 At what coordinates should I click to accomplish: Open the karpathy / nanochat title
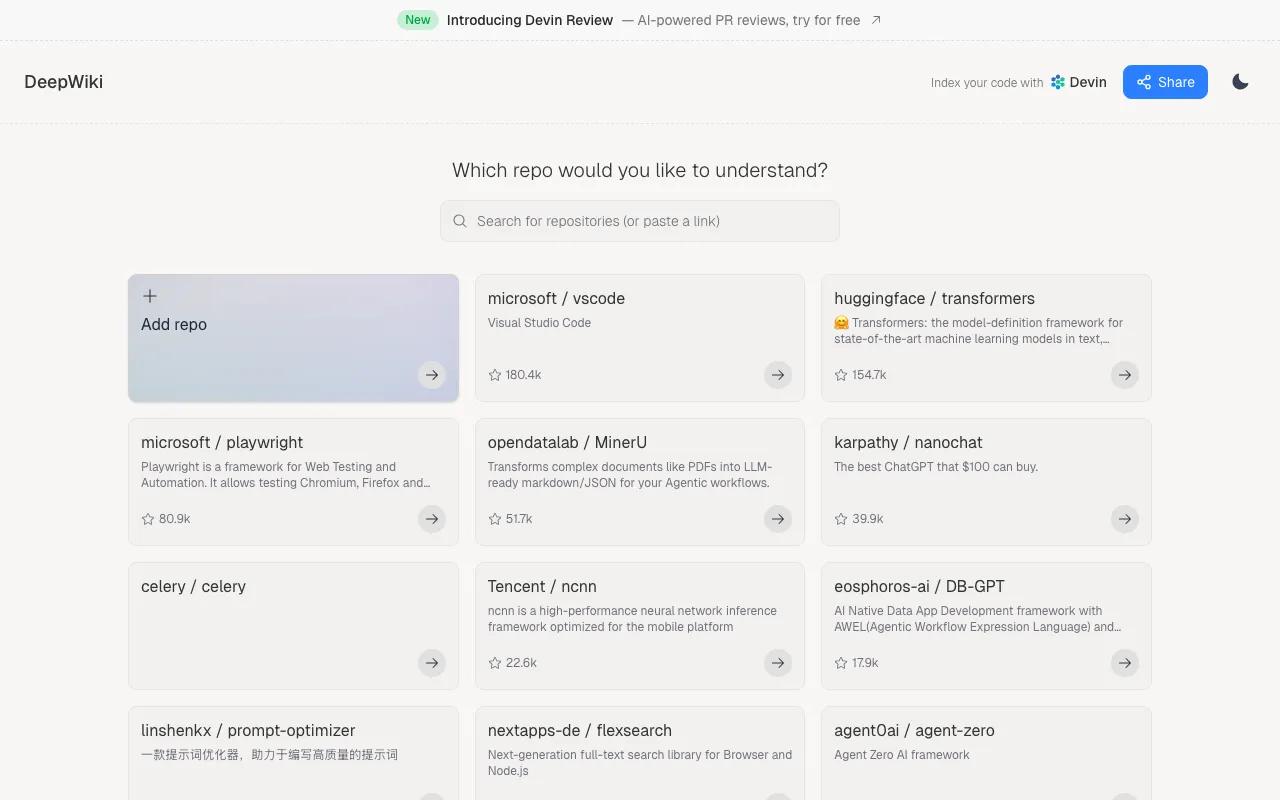(x=908, y=442)
